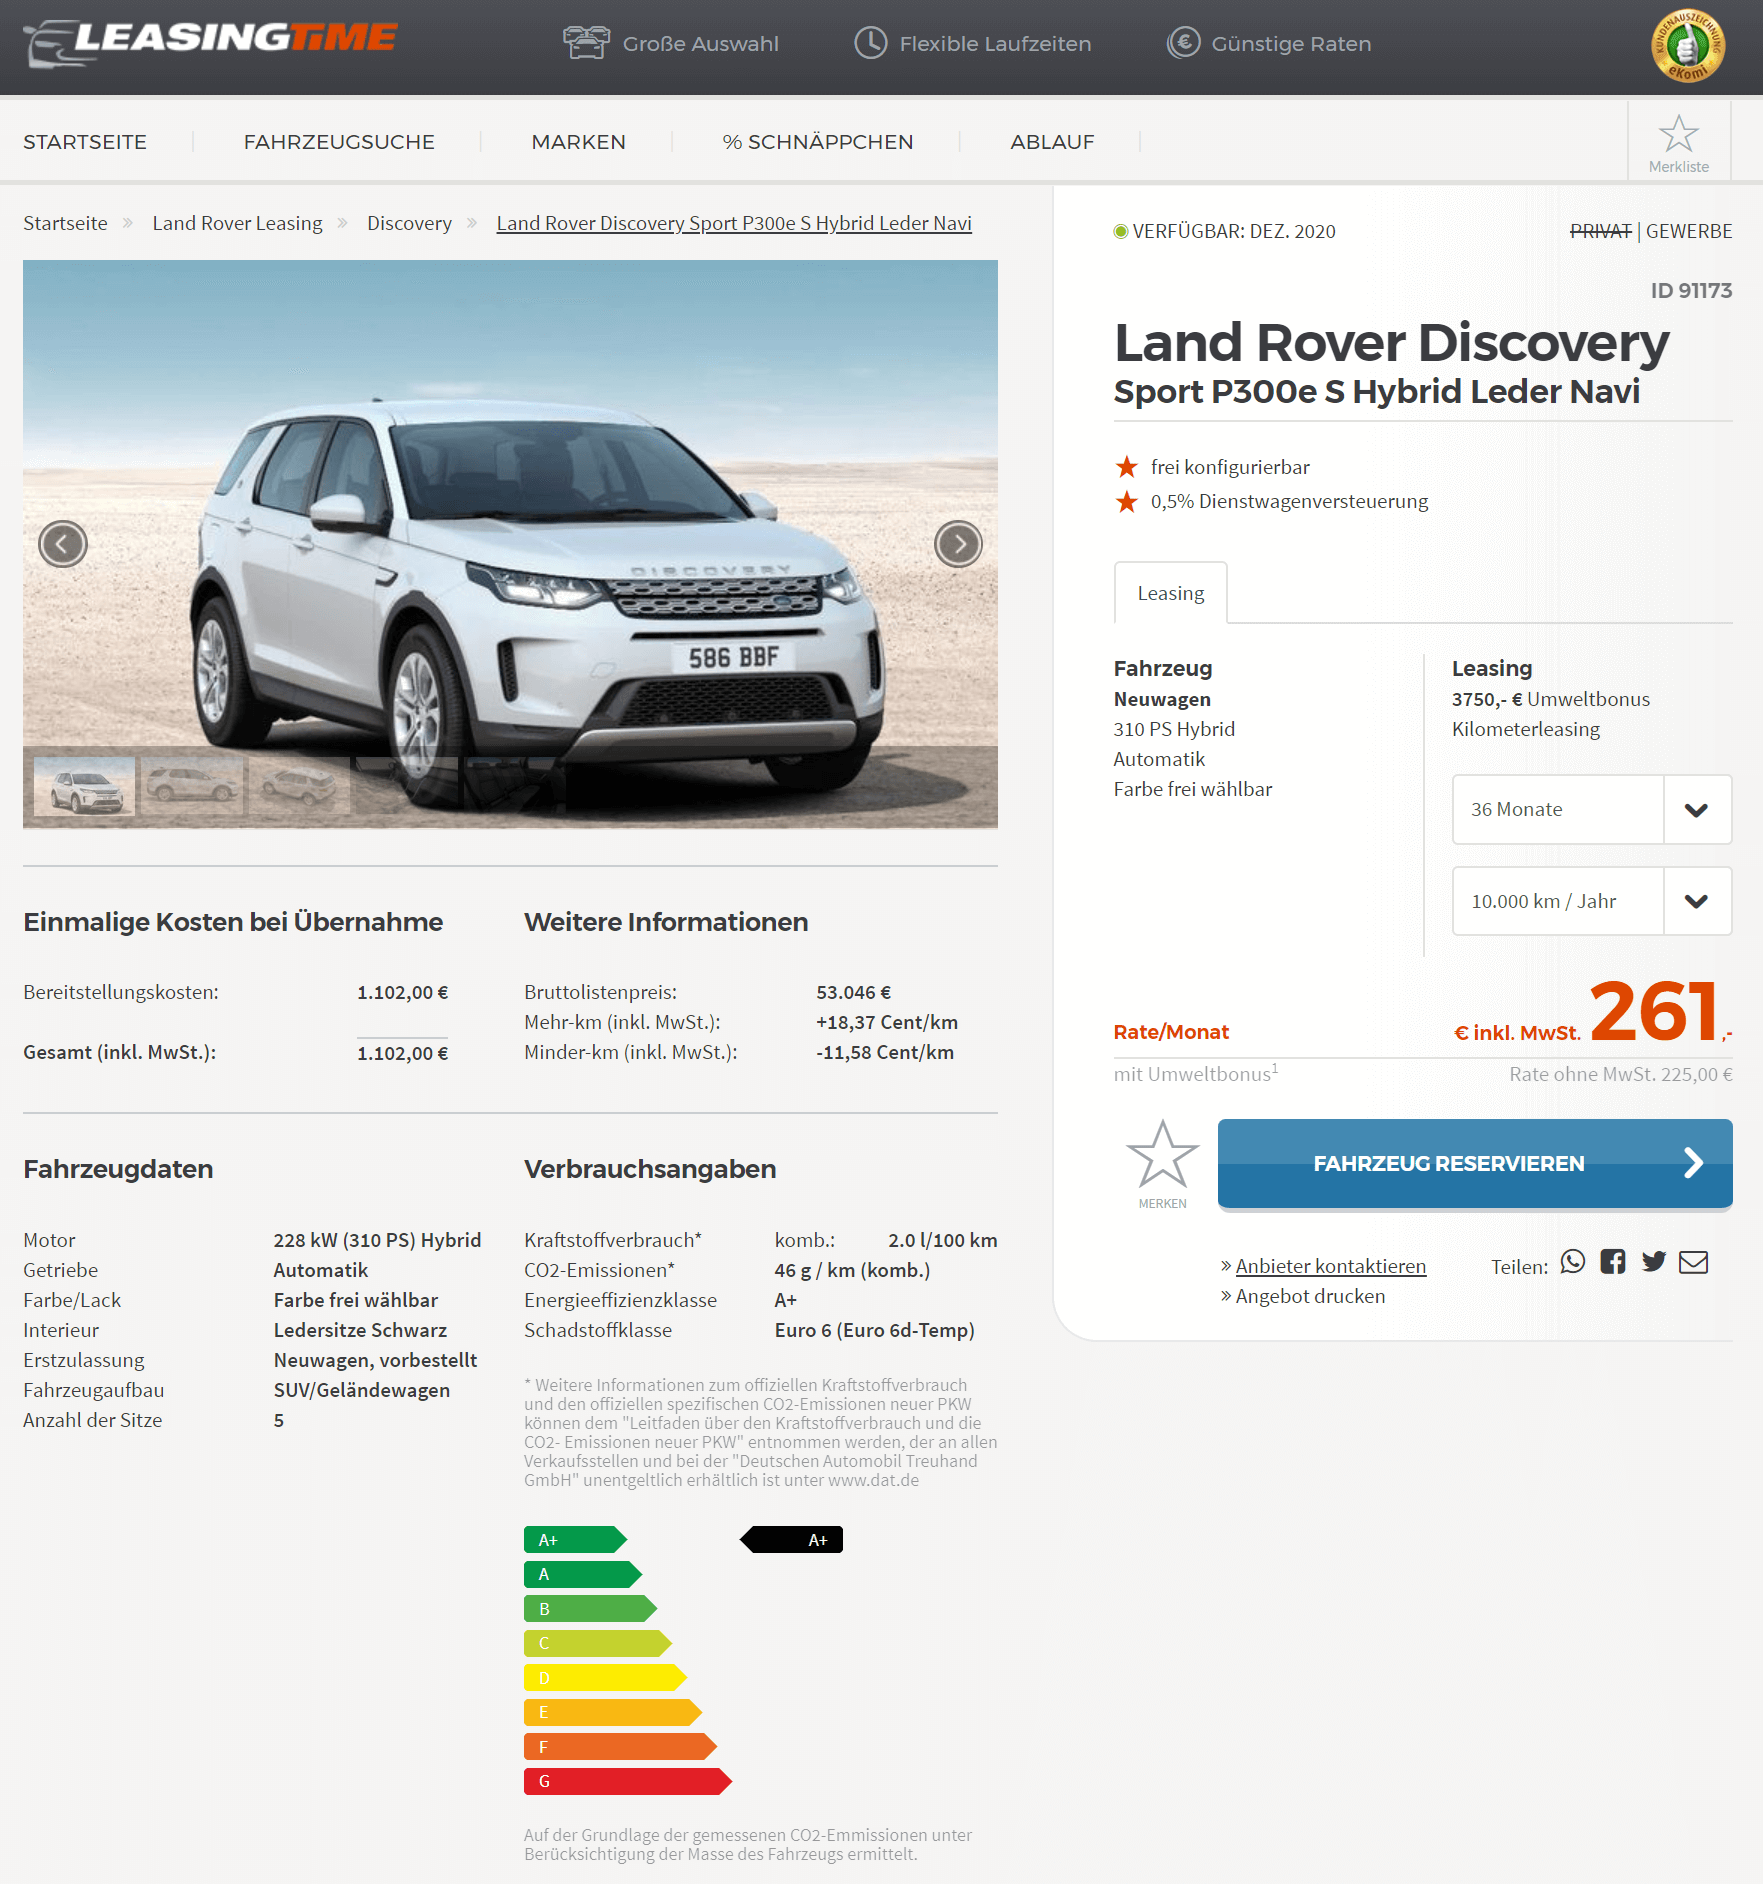Click the black A+ rating marker
The width and height of the screenshot is (1763, 1884).
coord(791,1540)
